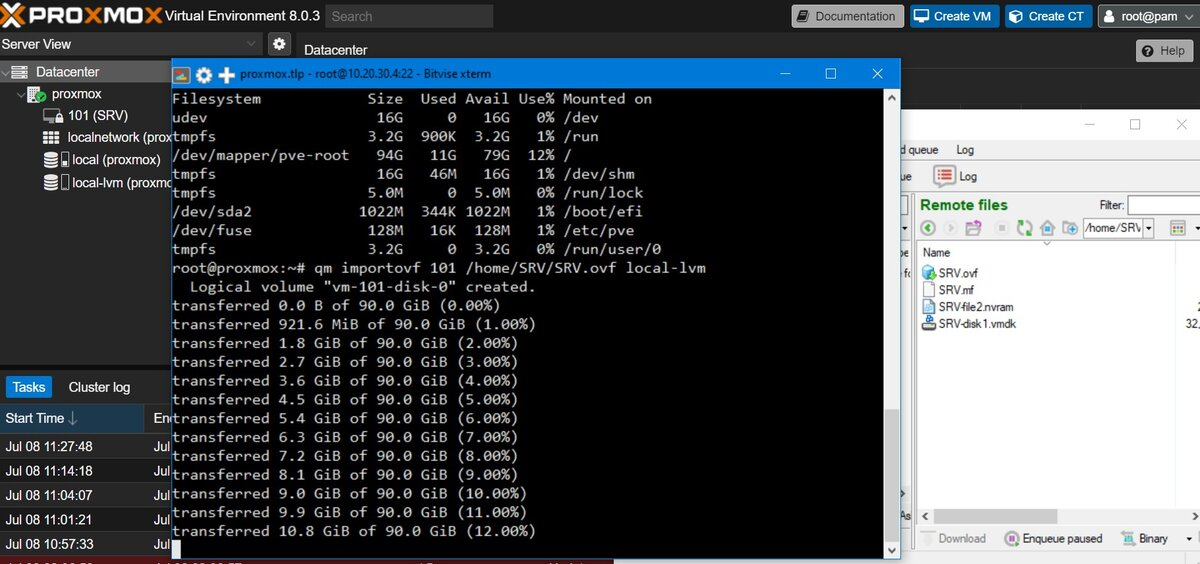Click the Create VM button
Image resolution: width=1200 pixels, height=564 pixels.
coord(953,16)
